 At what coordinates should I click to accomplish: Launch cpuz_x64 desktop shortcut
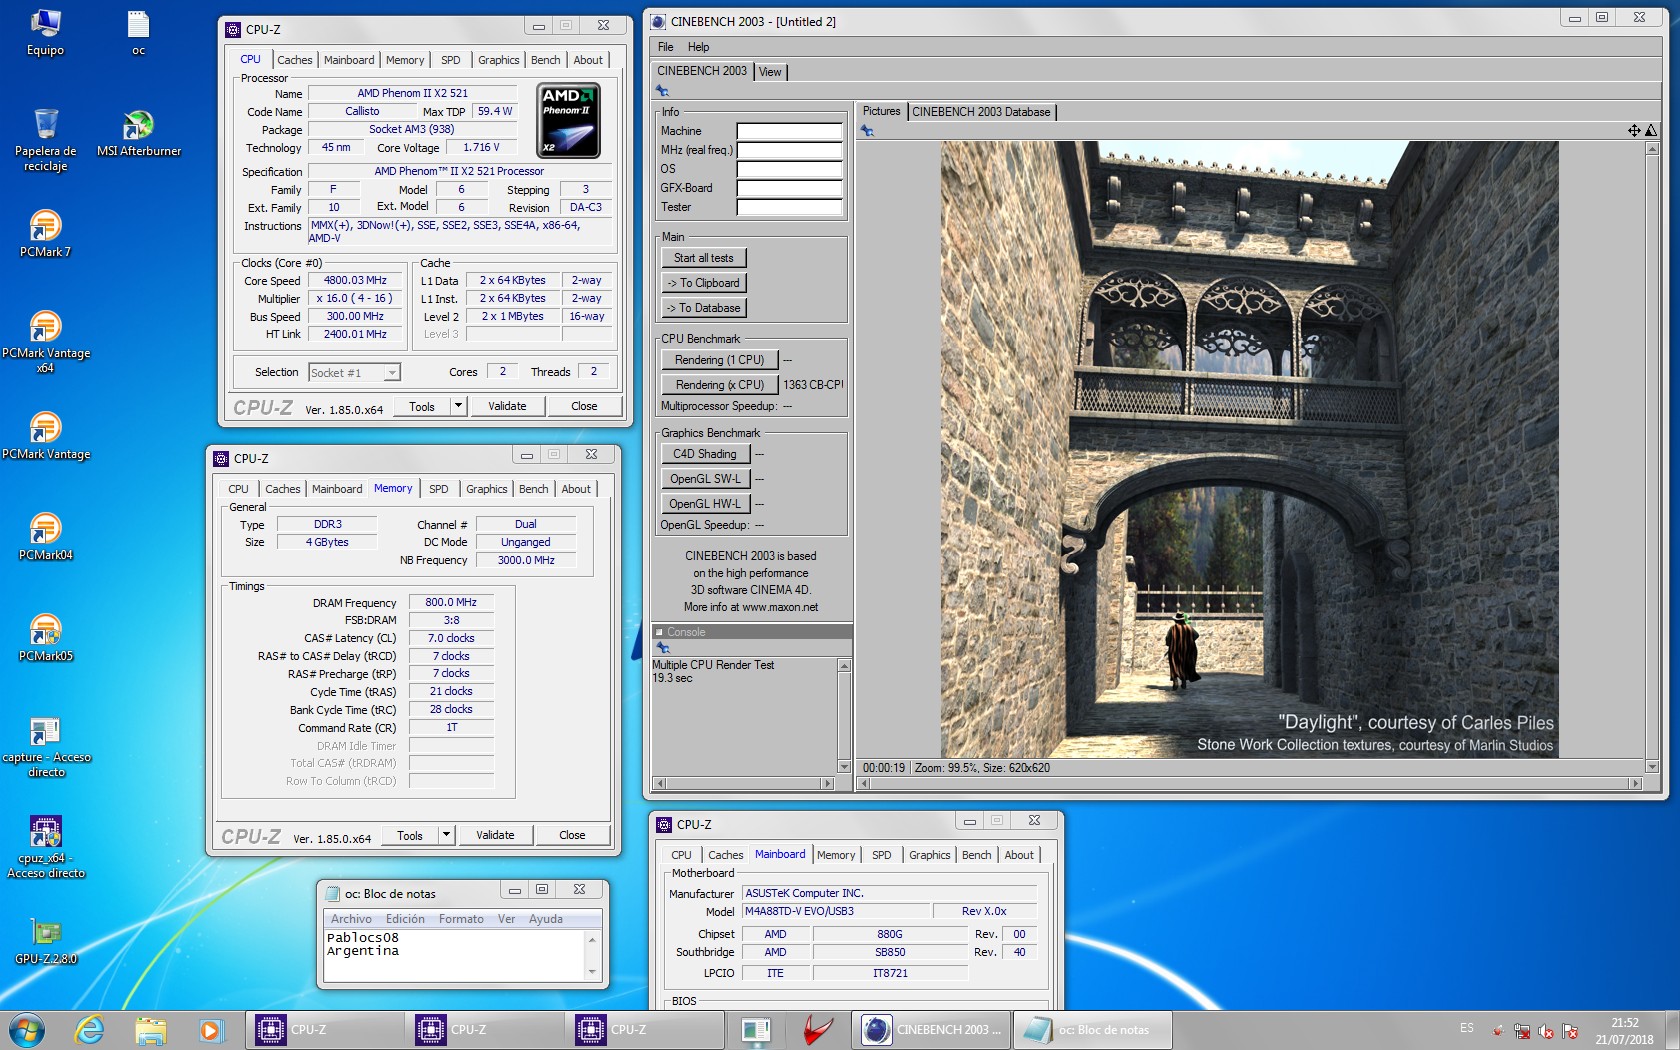coord(45,847)
